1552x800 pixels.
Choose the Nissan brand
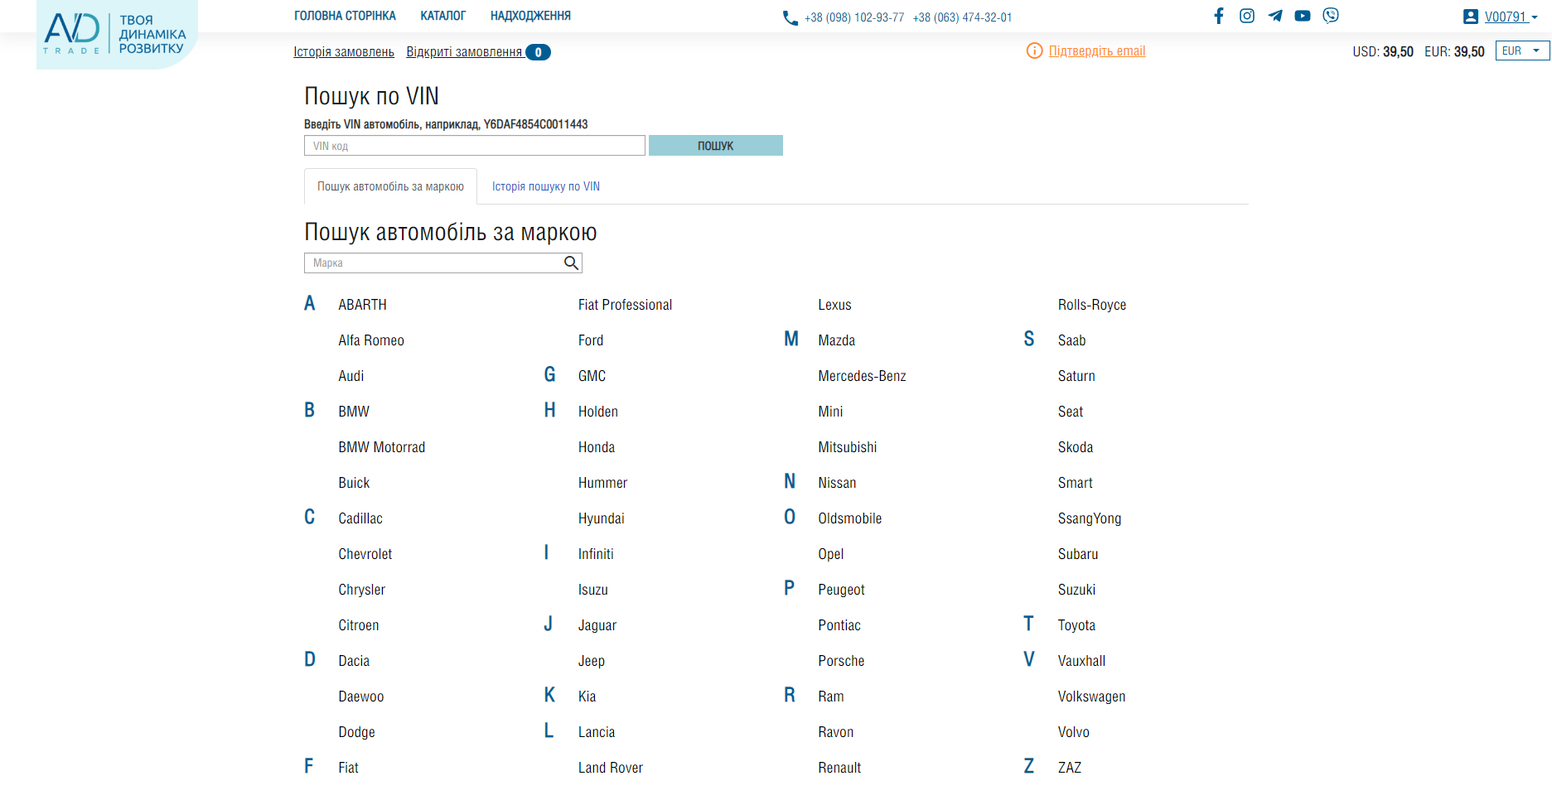pyautogui.click(x=837, y=483)
